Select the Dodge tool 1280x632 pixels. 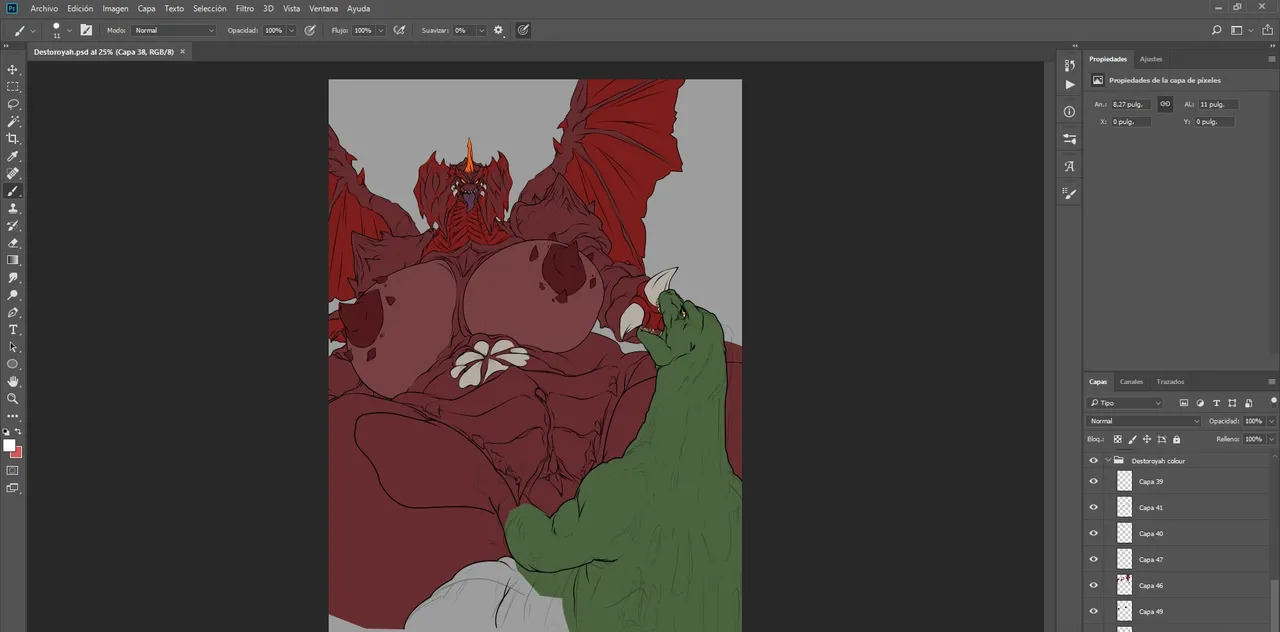(x=13, y=295)
